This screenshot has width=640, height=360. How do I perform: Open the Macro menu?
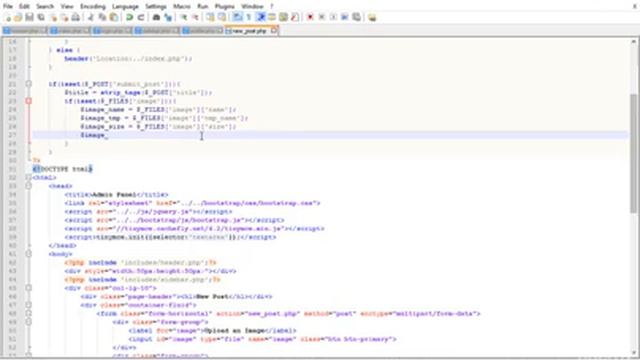click(182, 6)
